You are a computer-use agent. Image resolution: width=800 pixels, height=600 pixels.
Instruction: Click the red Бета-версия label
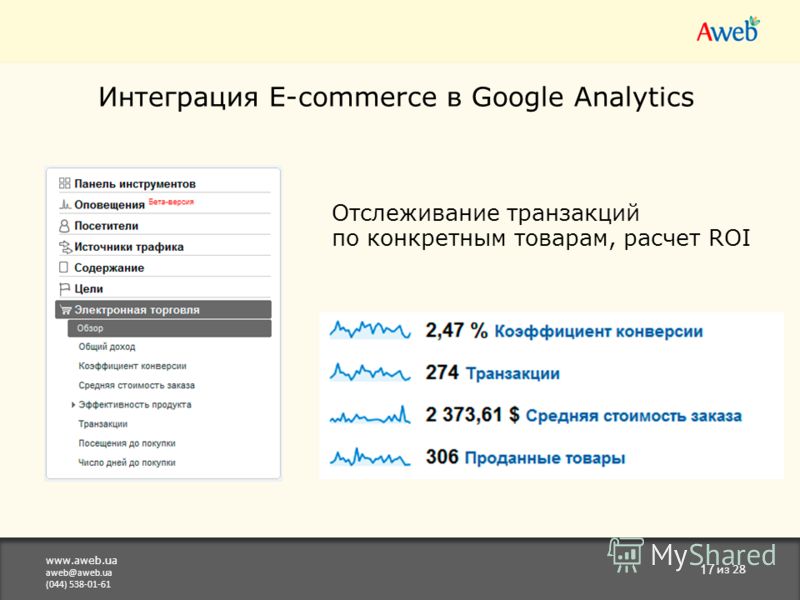(171, 202)
